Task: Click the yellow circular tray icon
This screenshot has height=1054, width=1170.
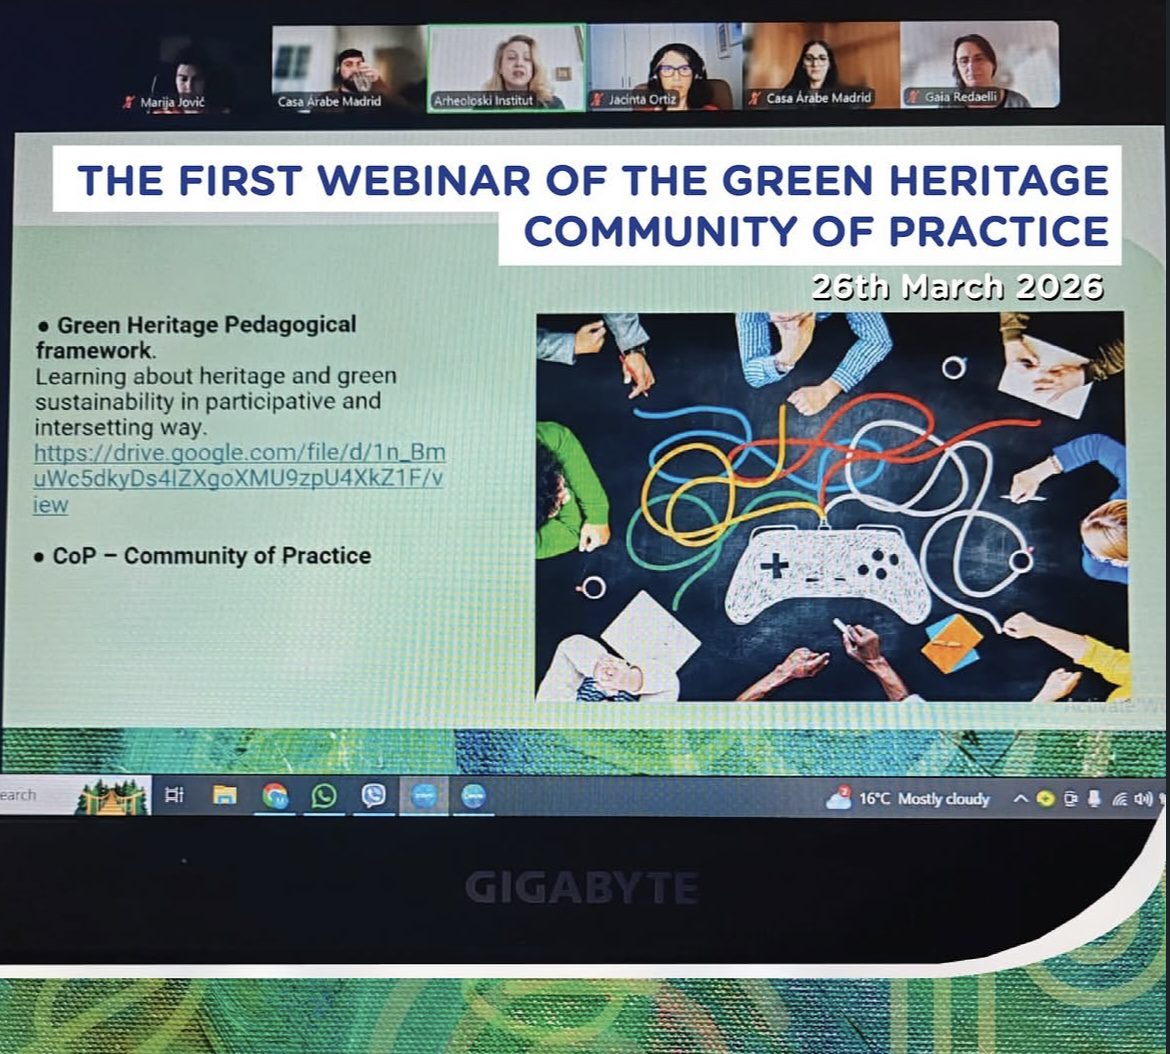Action: [1046, 799]
